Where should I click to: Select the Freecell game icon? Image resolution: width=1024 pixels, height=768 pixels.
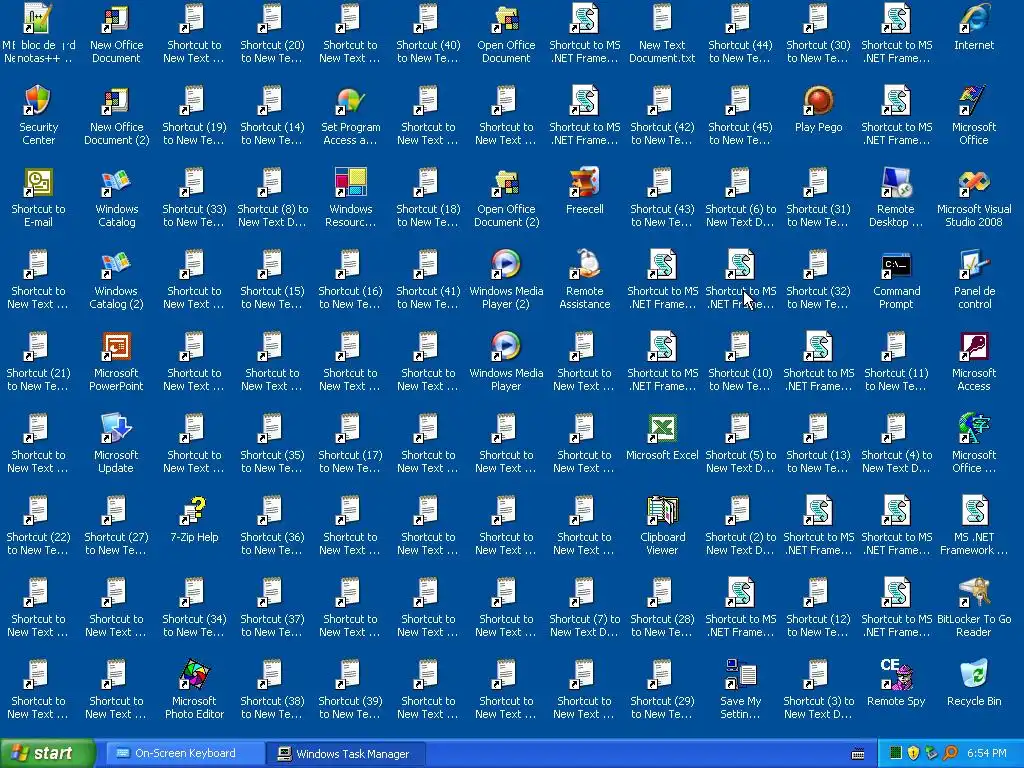584,190
